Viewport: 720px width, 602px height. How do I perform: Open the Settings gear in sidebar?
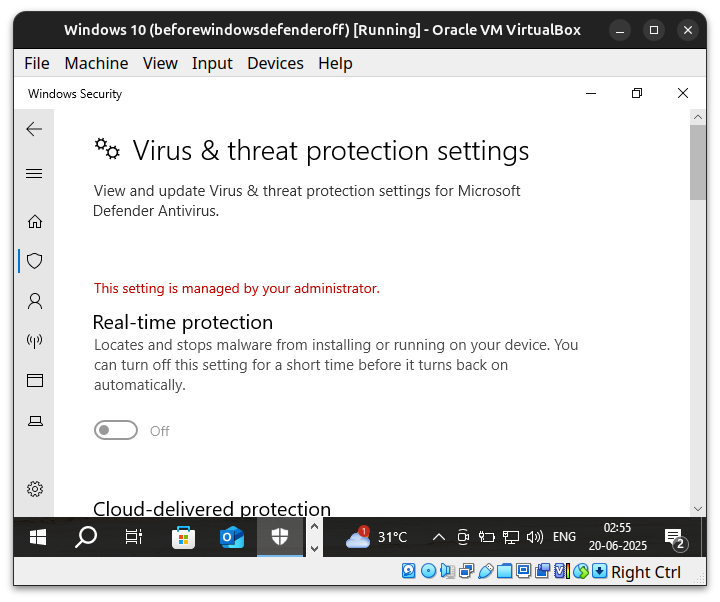click(35, 489)
